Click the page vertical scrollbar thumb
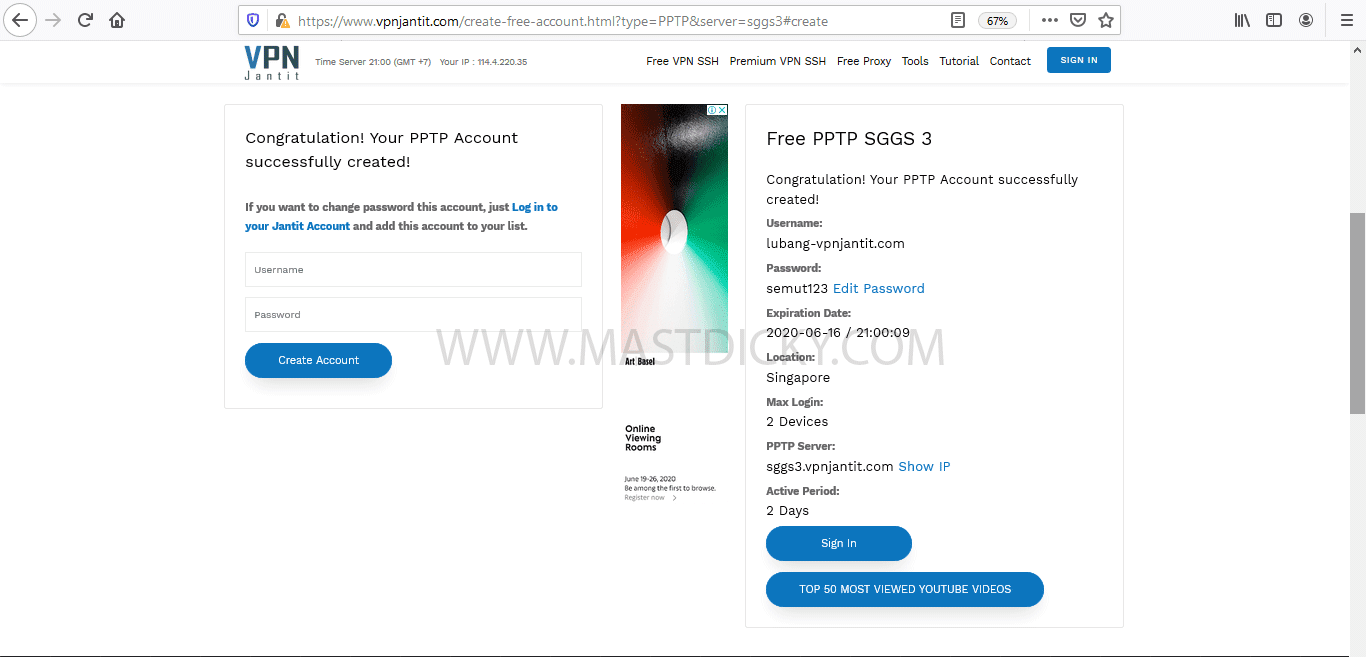 tap(1357, 313)
